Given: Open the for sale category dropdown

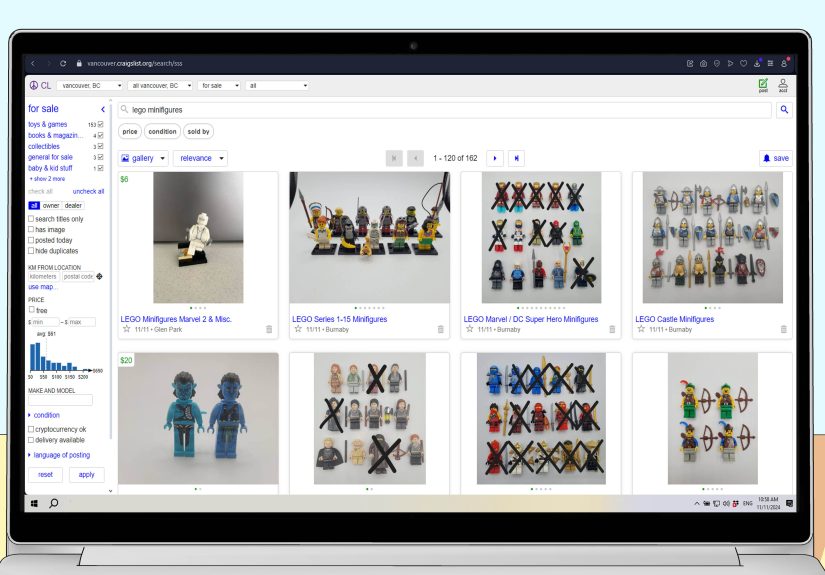Looking at the screenshot, I should tap(219, 85).
